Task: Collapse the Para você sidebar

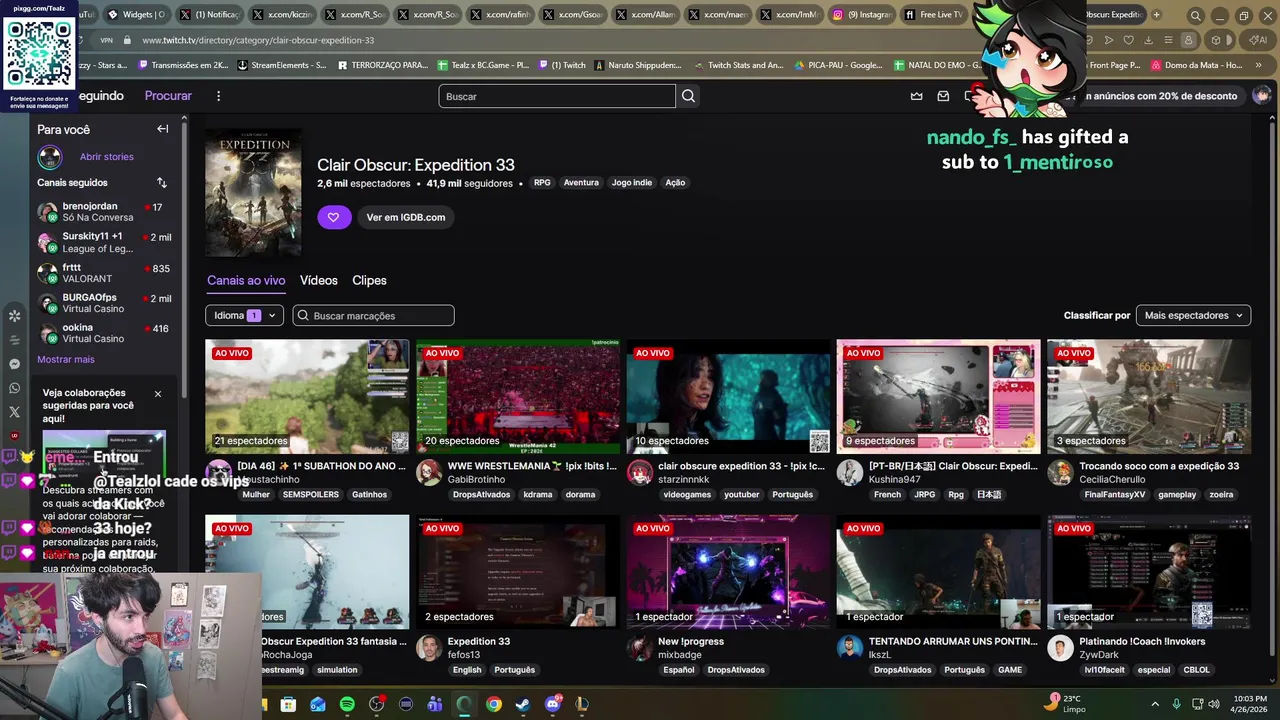Action: [162, 129]
